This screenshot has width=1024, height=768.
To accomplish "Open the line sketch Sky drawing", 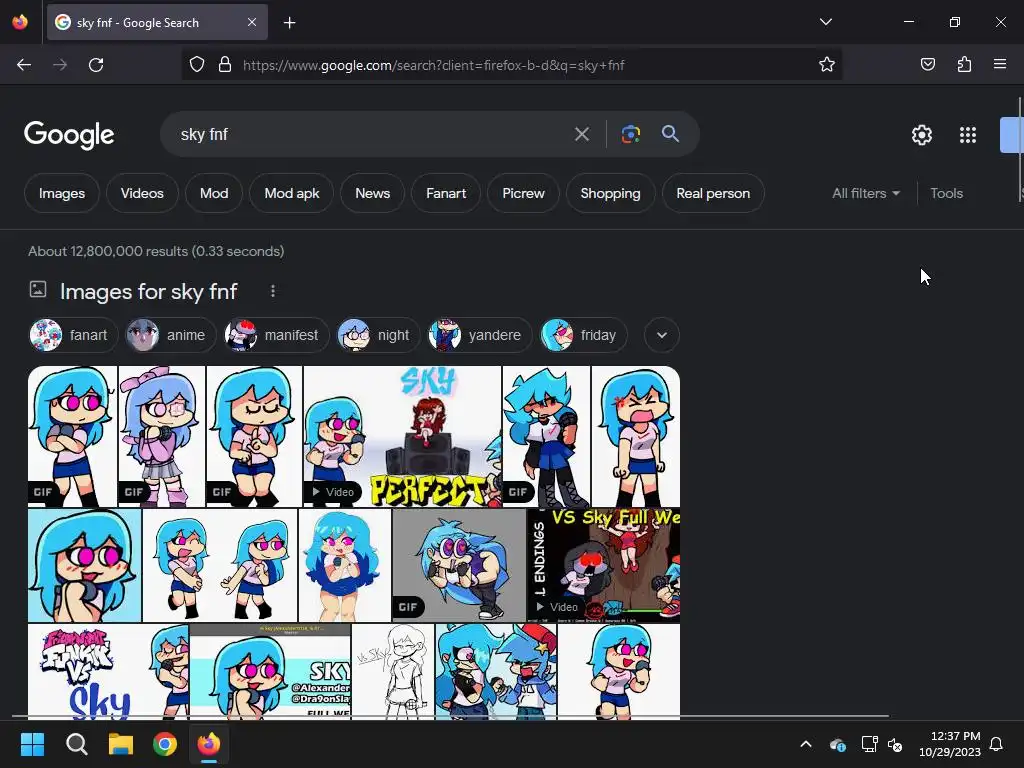I will [393, 672].
